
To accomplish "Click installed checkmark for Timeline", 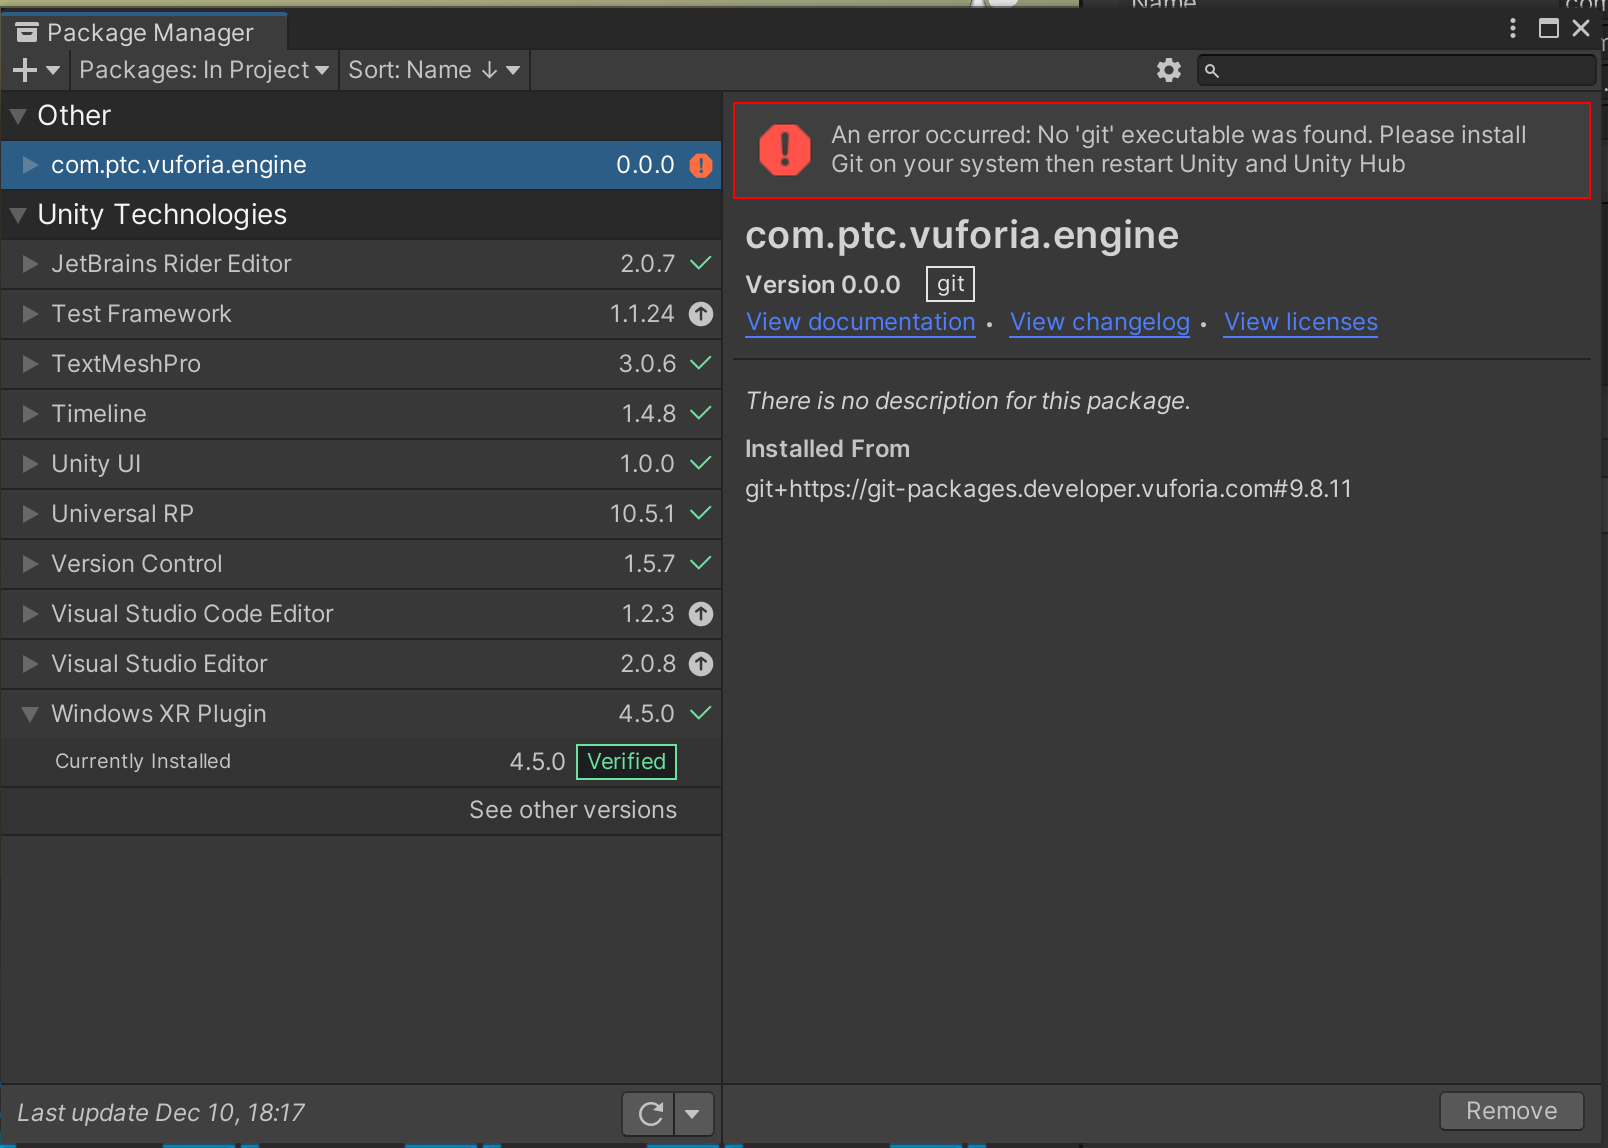I will point(701,413).
